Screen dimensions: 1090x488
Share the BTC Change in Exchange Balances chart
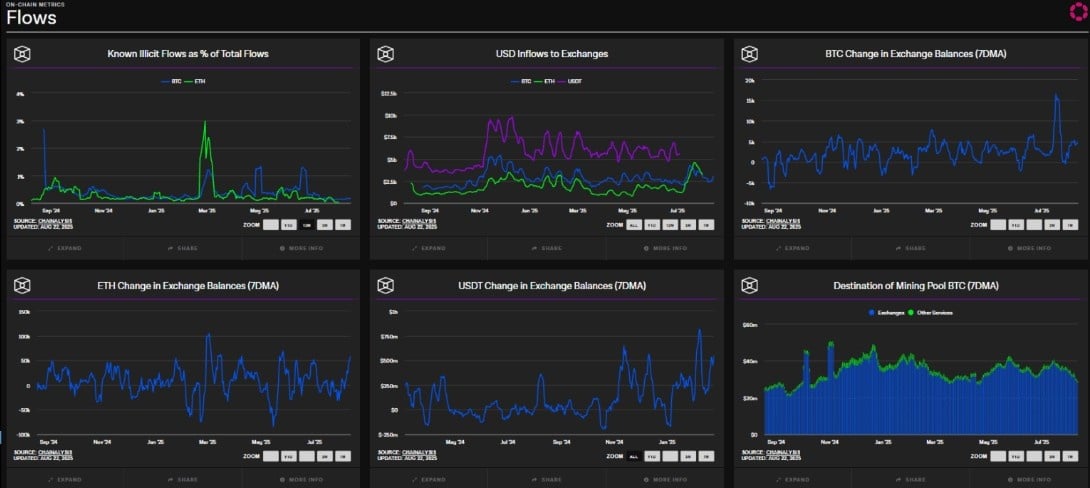point(911,248)
